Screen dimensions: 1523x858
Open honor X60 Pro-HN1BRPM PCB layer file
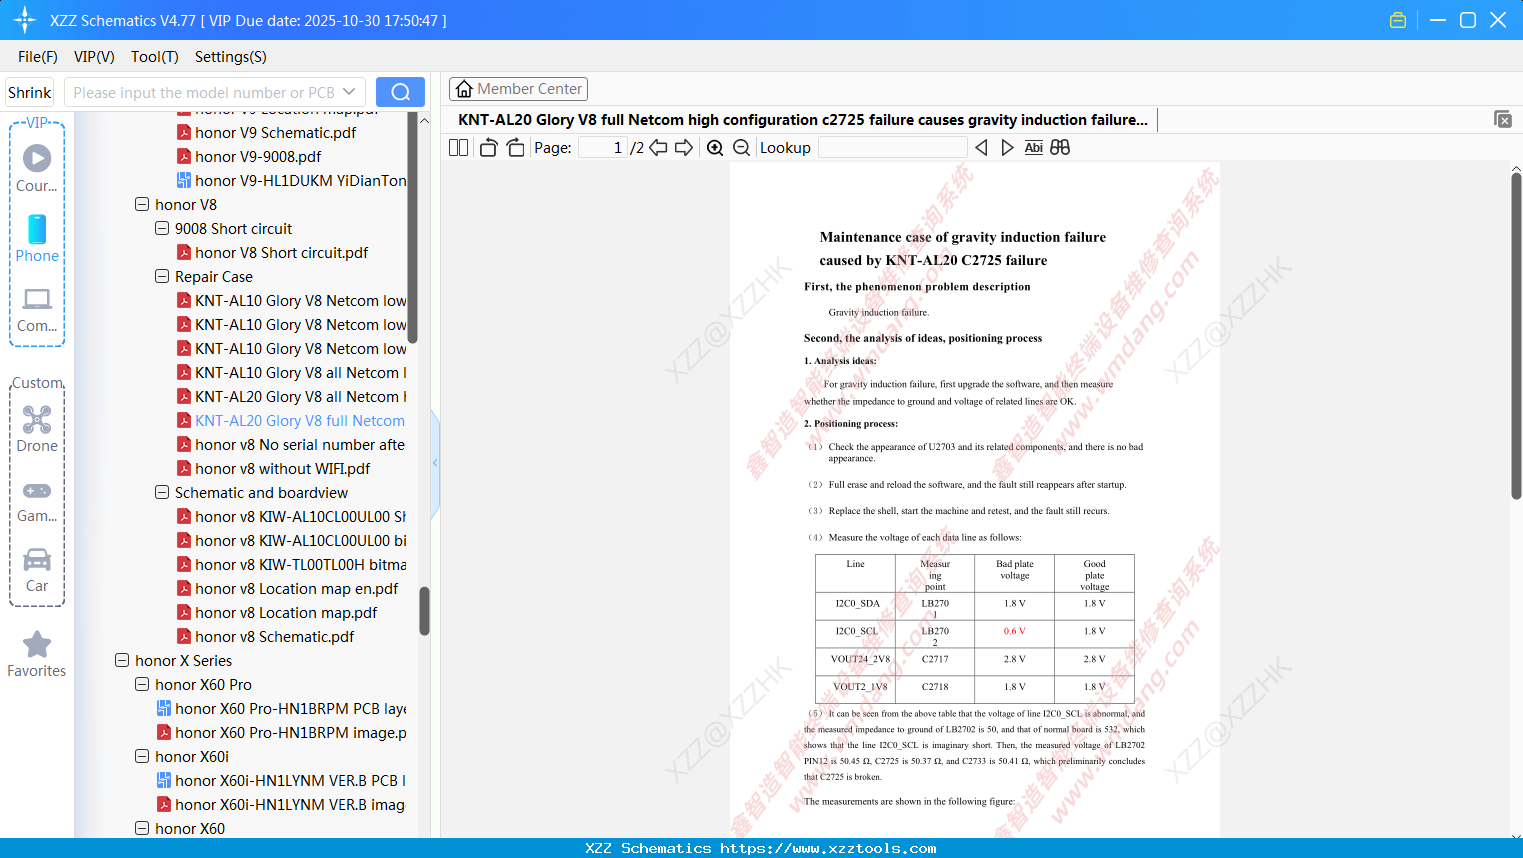[282, 708]
